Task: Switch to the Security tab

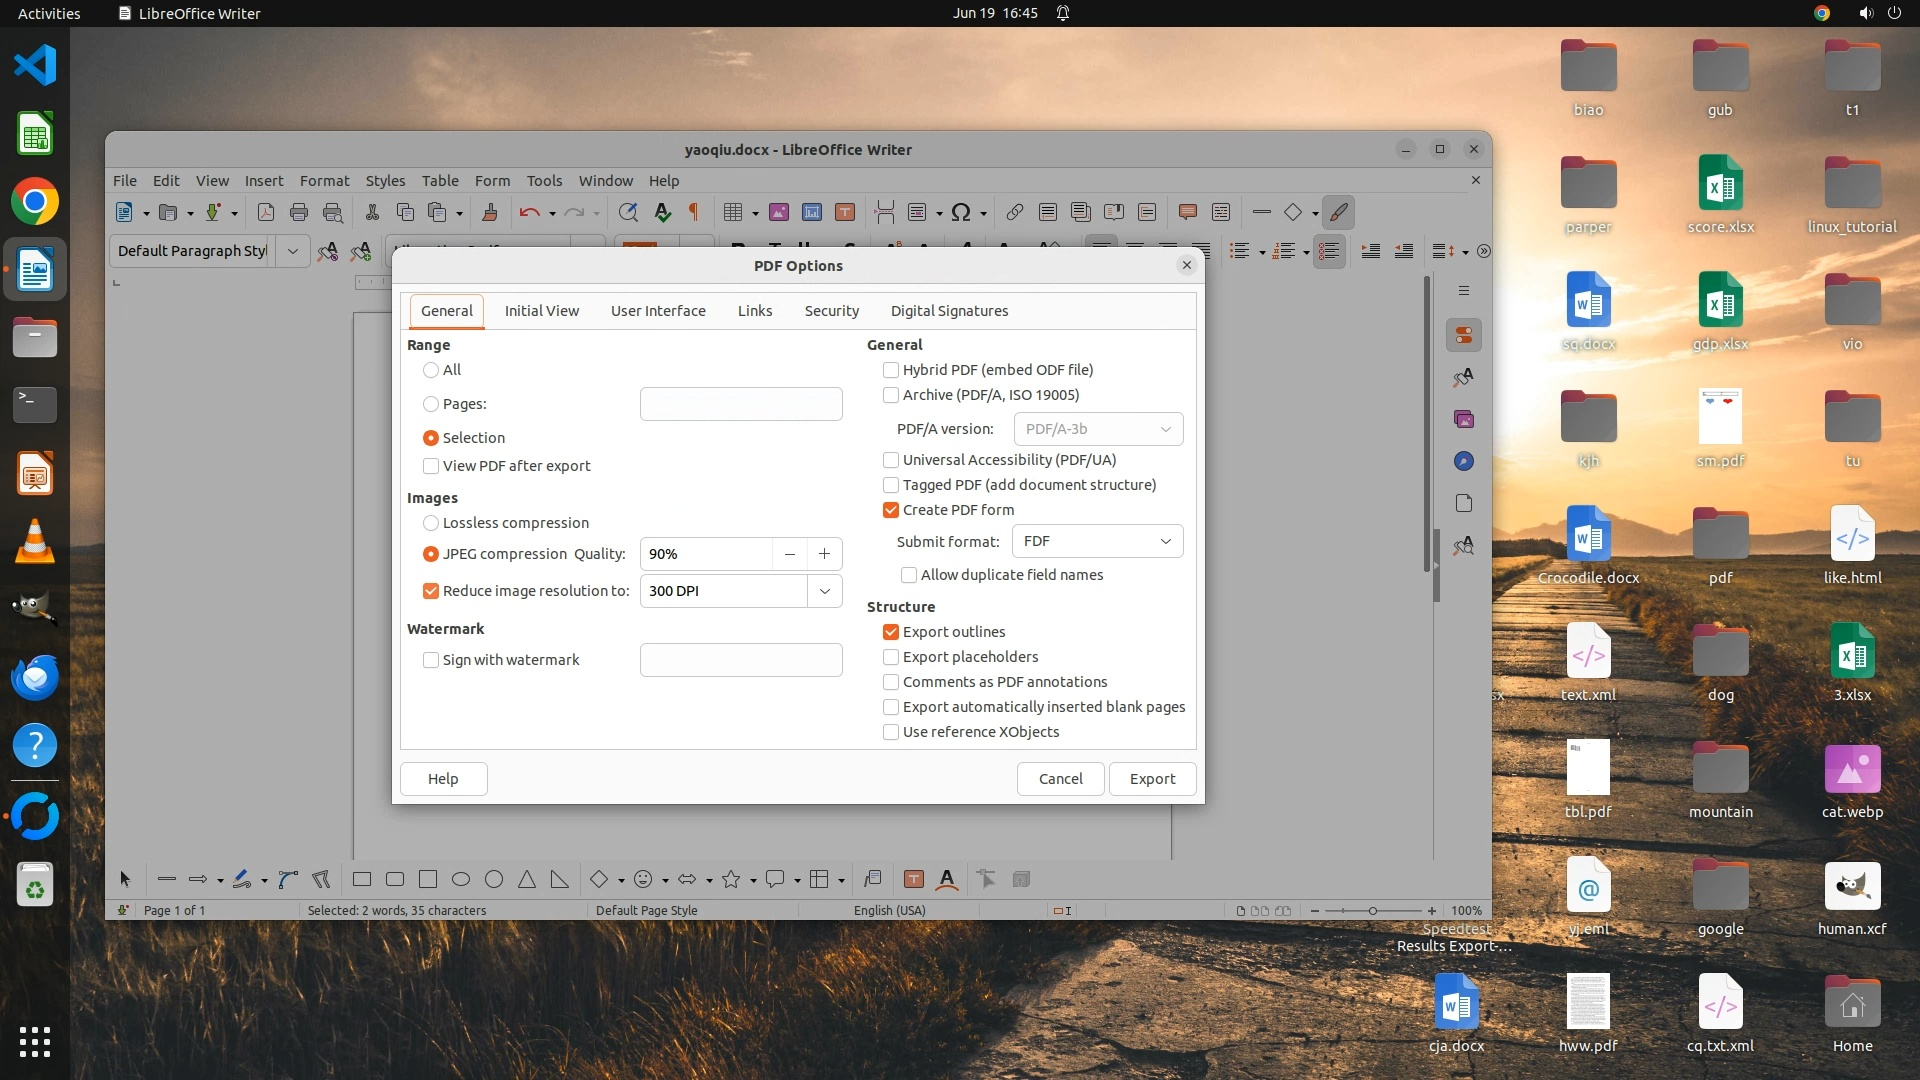Action: tap(831, 311)
